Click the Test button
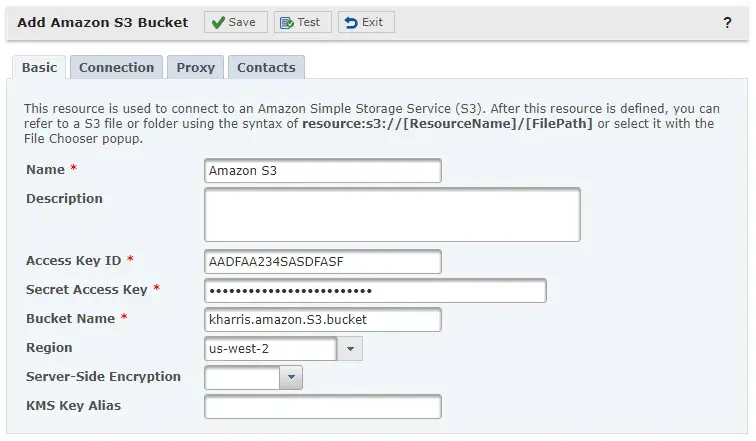 pyautogui.click(x=302, y=22)
